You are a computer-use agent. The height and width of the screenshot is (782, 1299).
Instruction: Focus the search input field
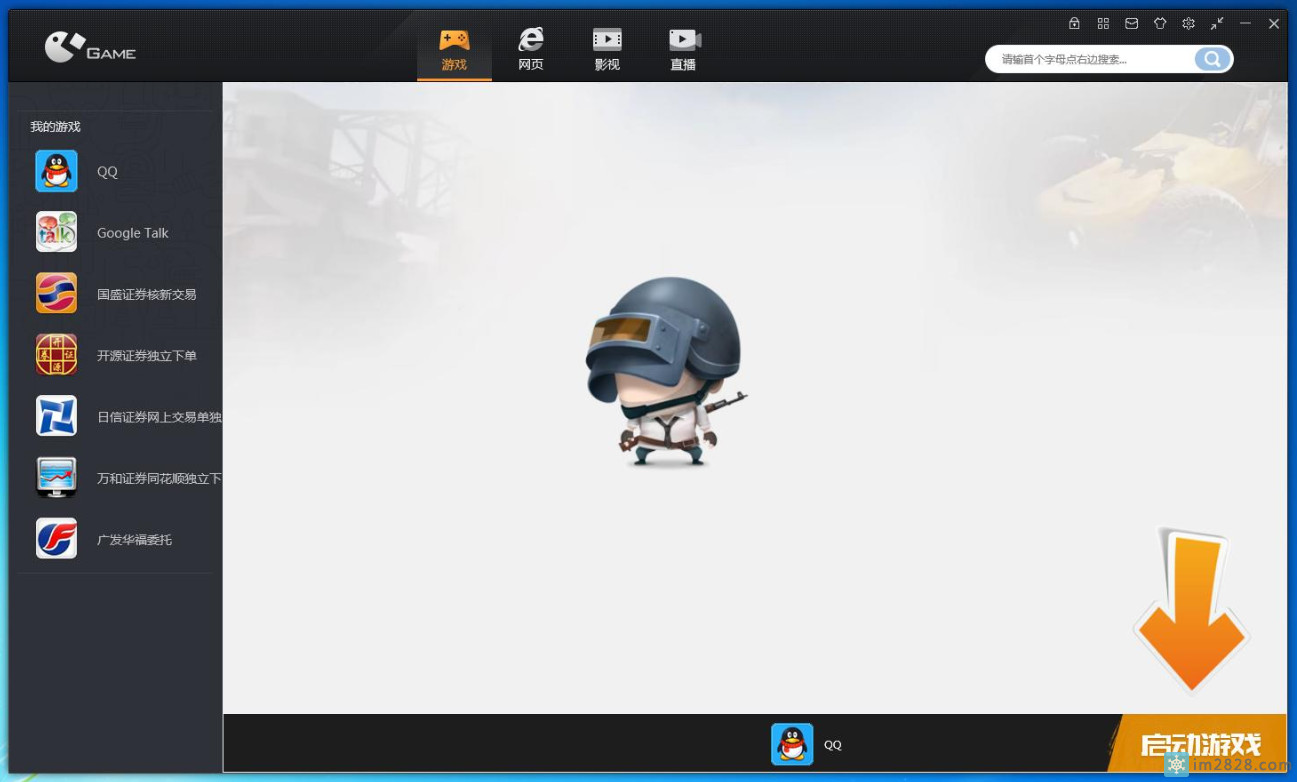[x=1090, y=59]
